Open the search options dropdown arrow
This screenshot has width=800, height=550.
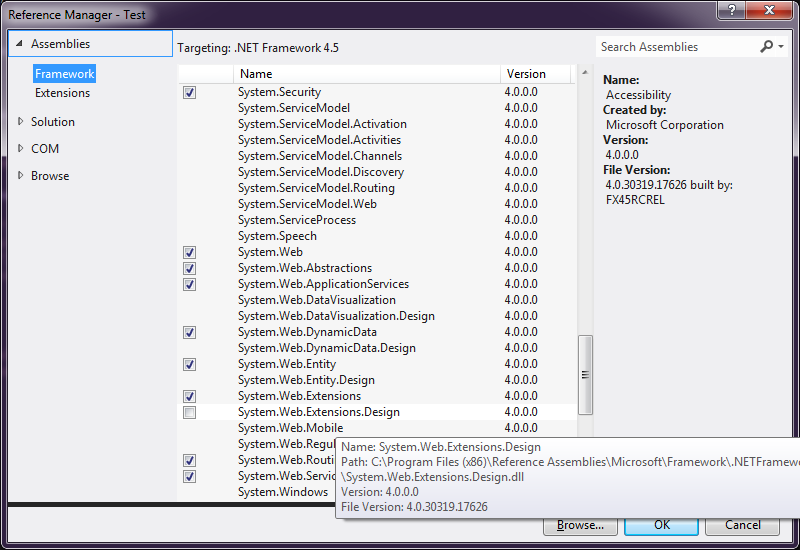[781, 47]
